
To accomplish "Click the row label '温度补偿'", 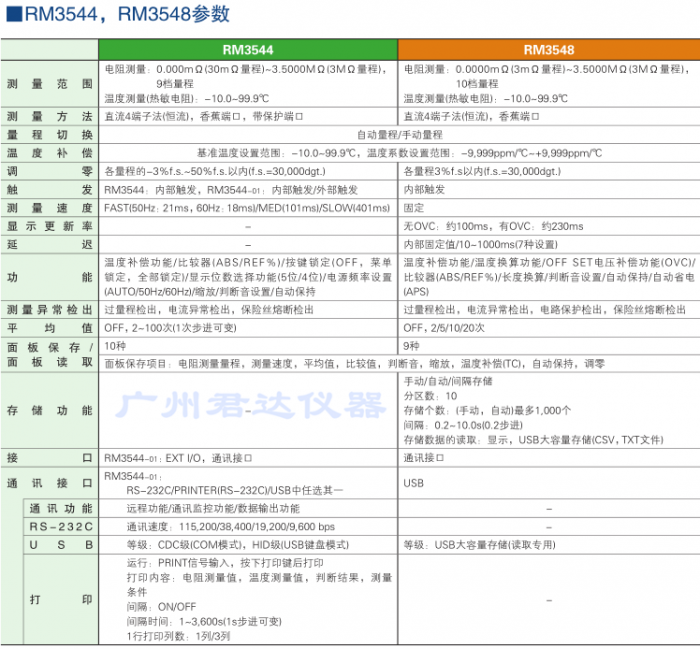I will click(x=50, y=153).
